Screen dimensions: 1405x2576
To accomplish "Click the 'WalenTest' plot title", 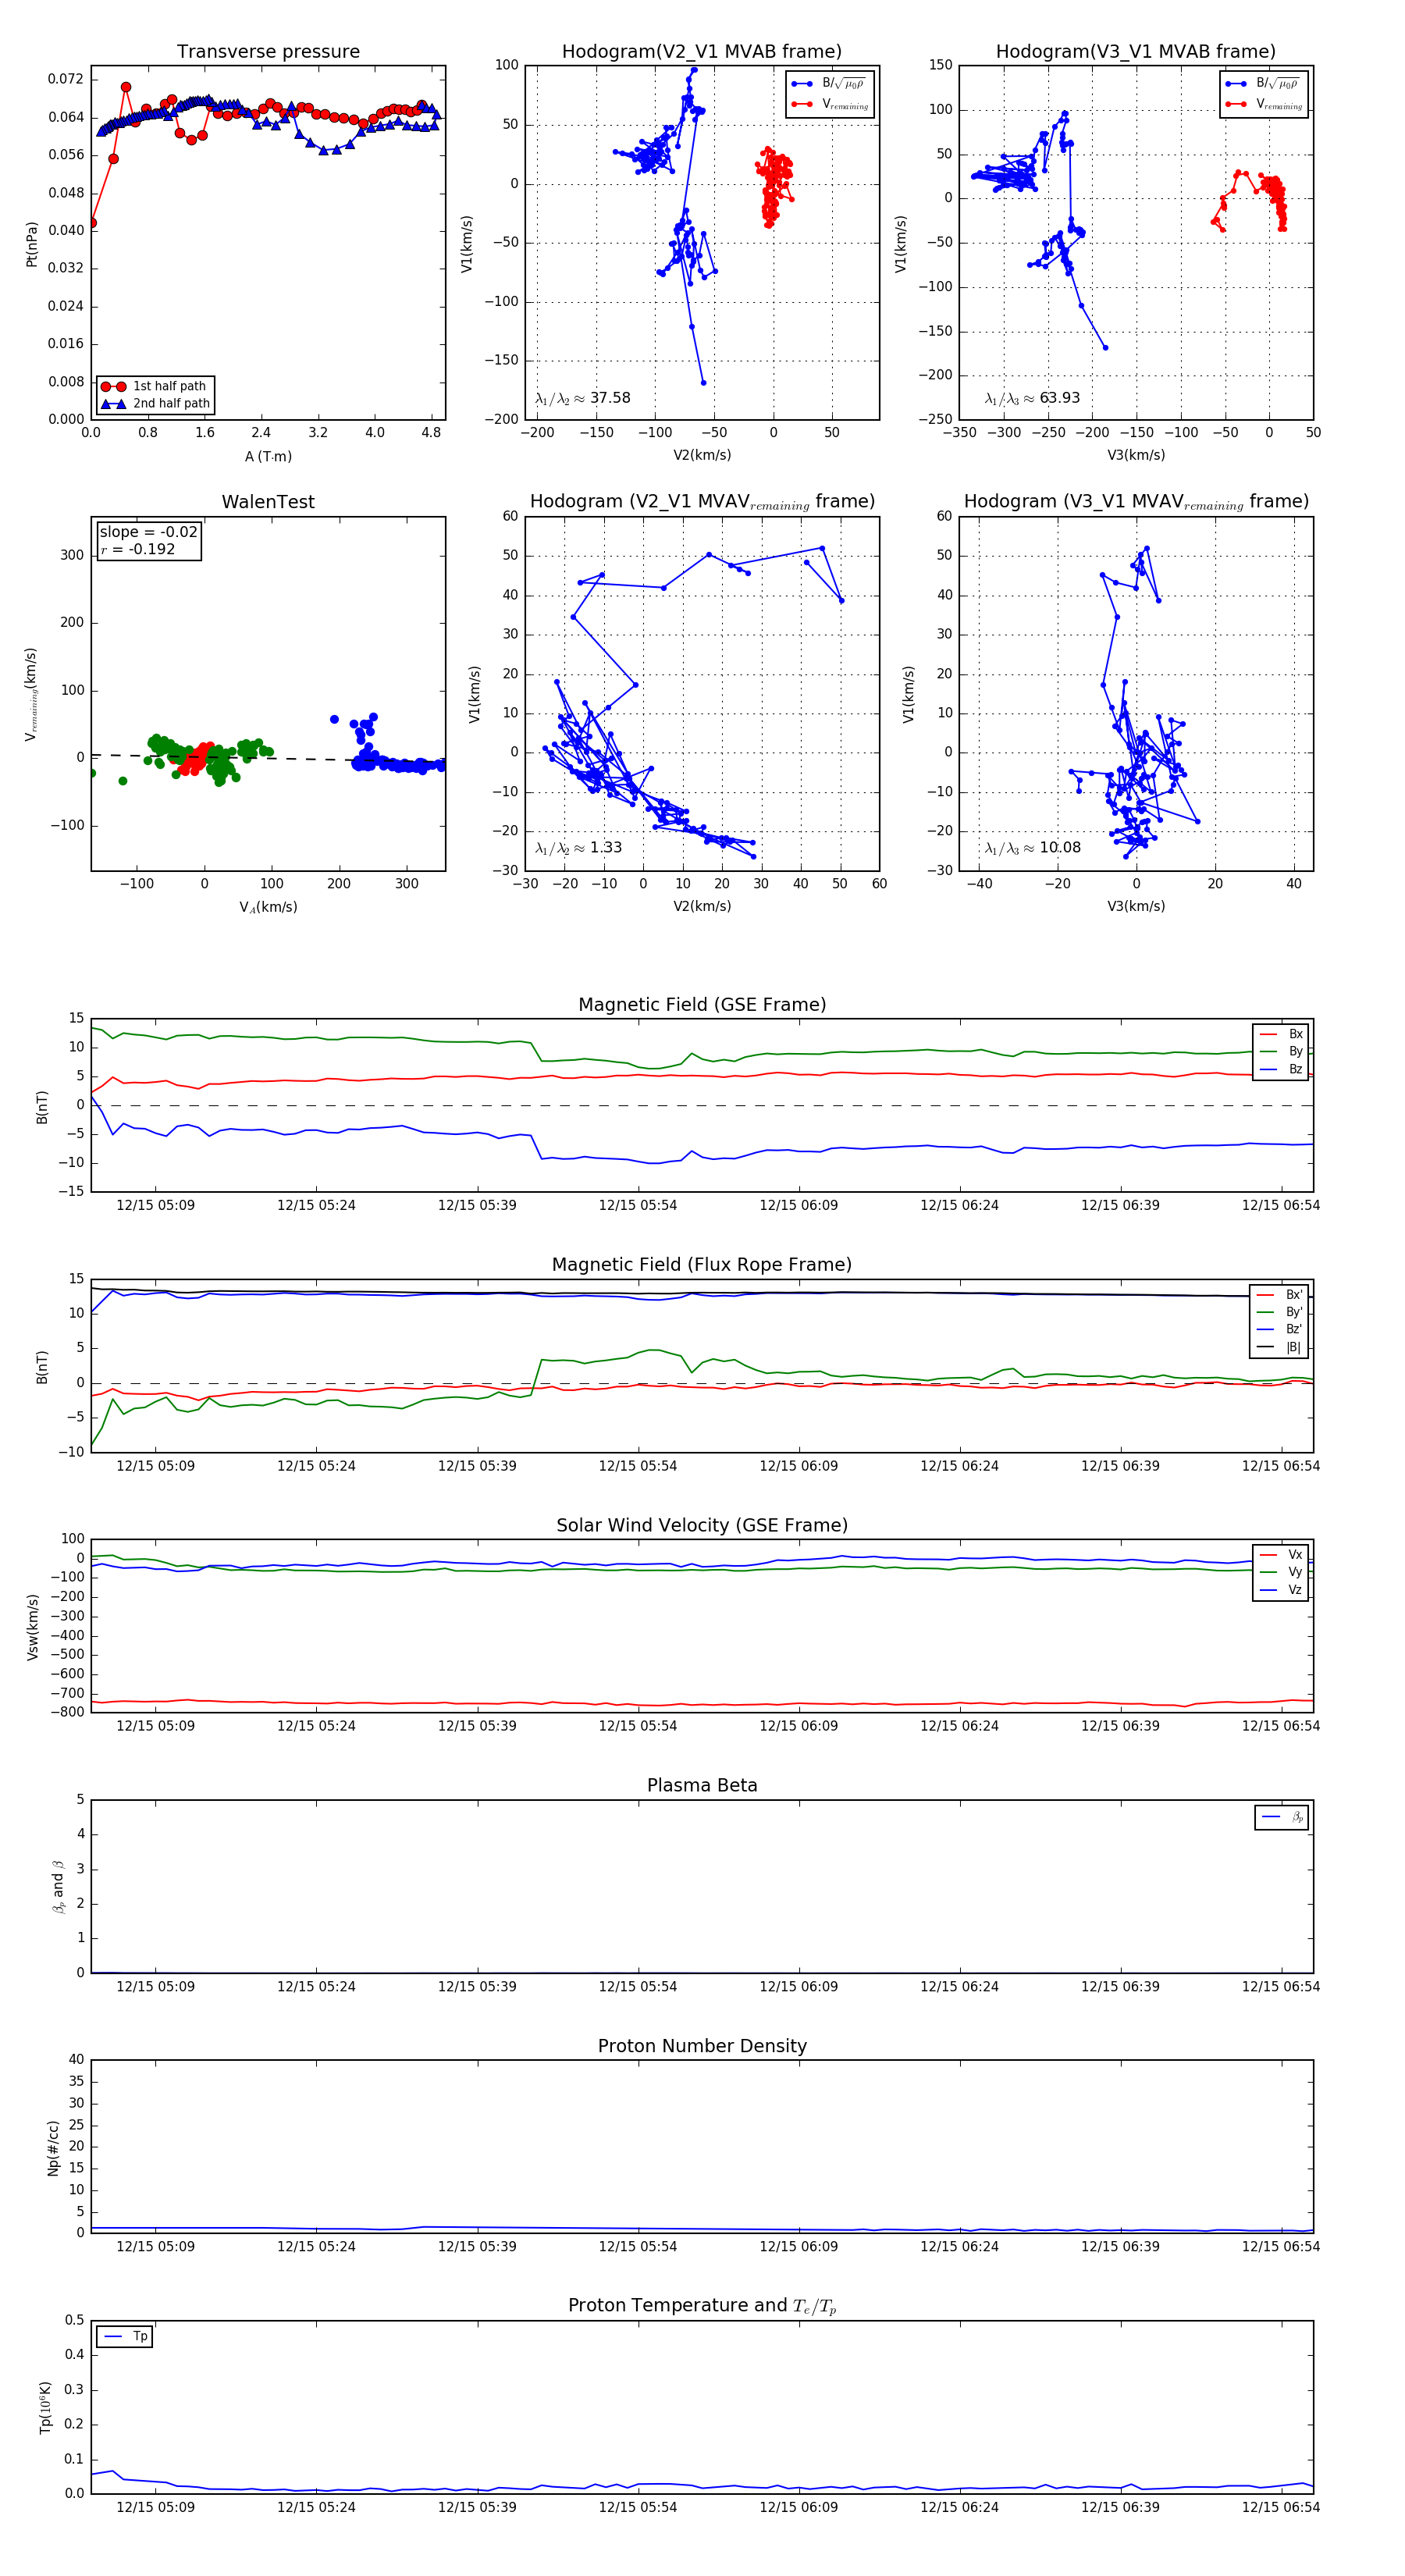I will 268,502.
